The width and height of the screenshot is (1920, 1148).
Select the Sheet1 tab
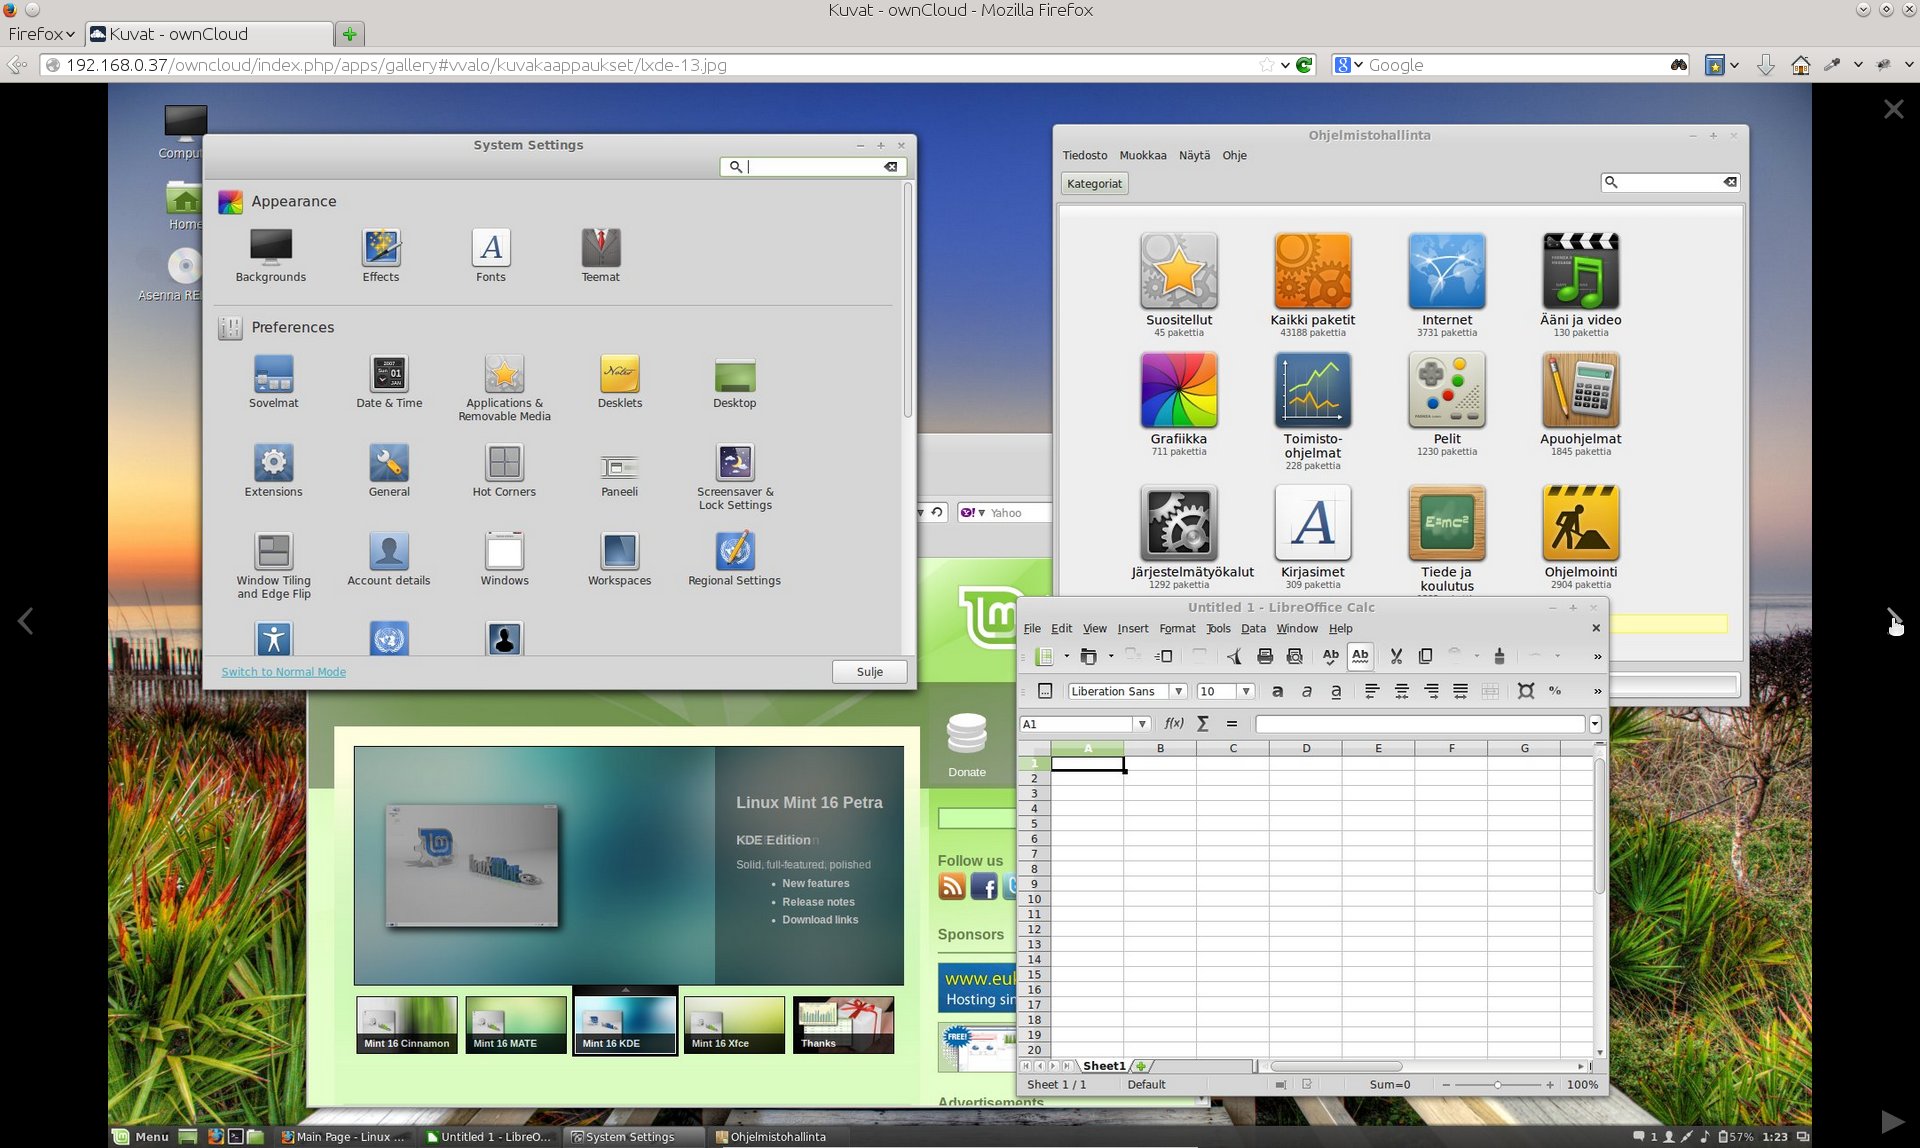point(1103,1066)
